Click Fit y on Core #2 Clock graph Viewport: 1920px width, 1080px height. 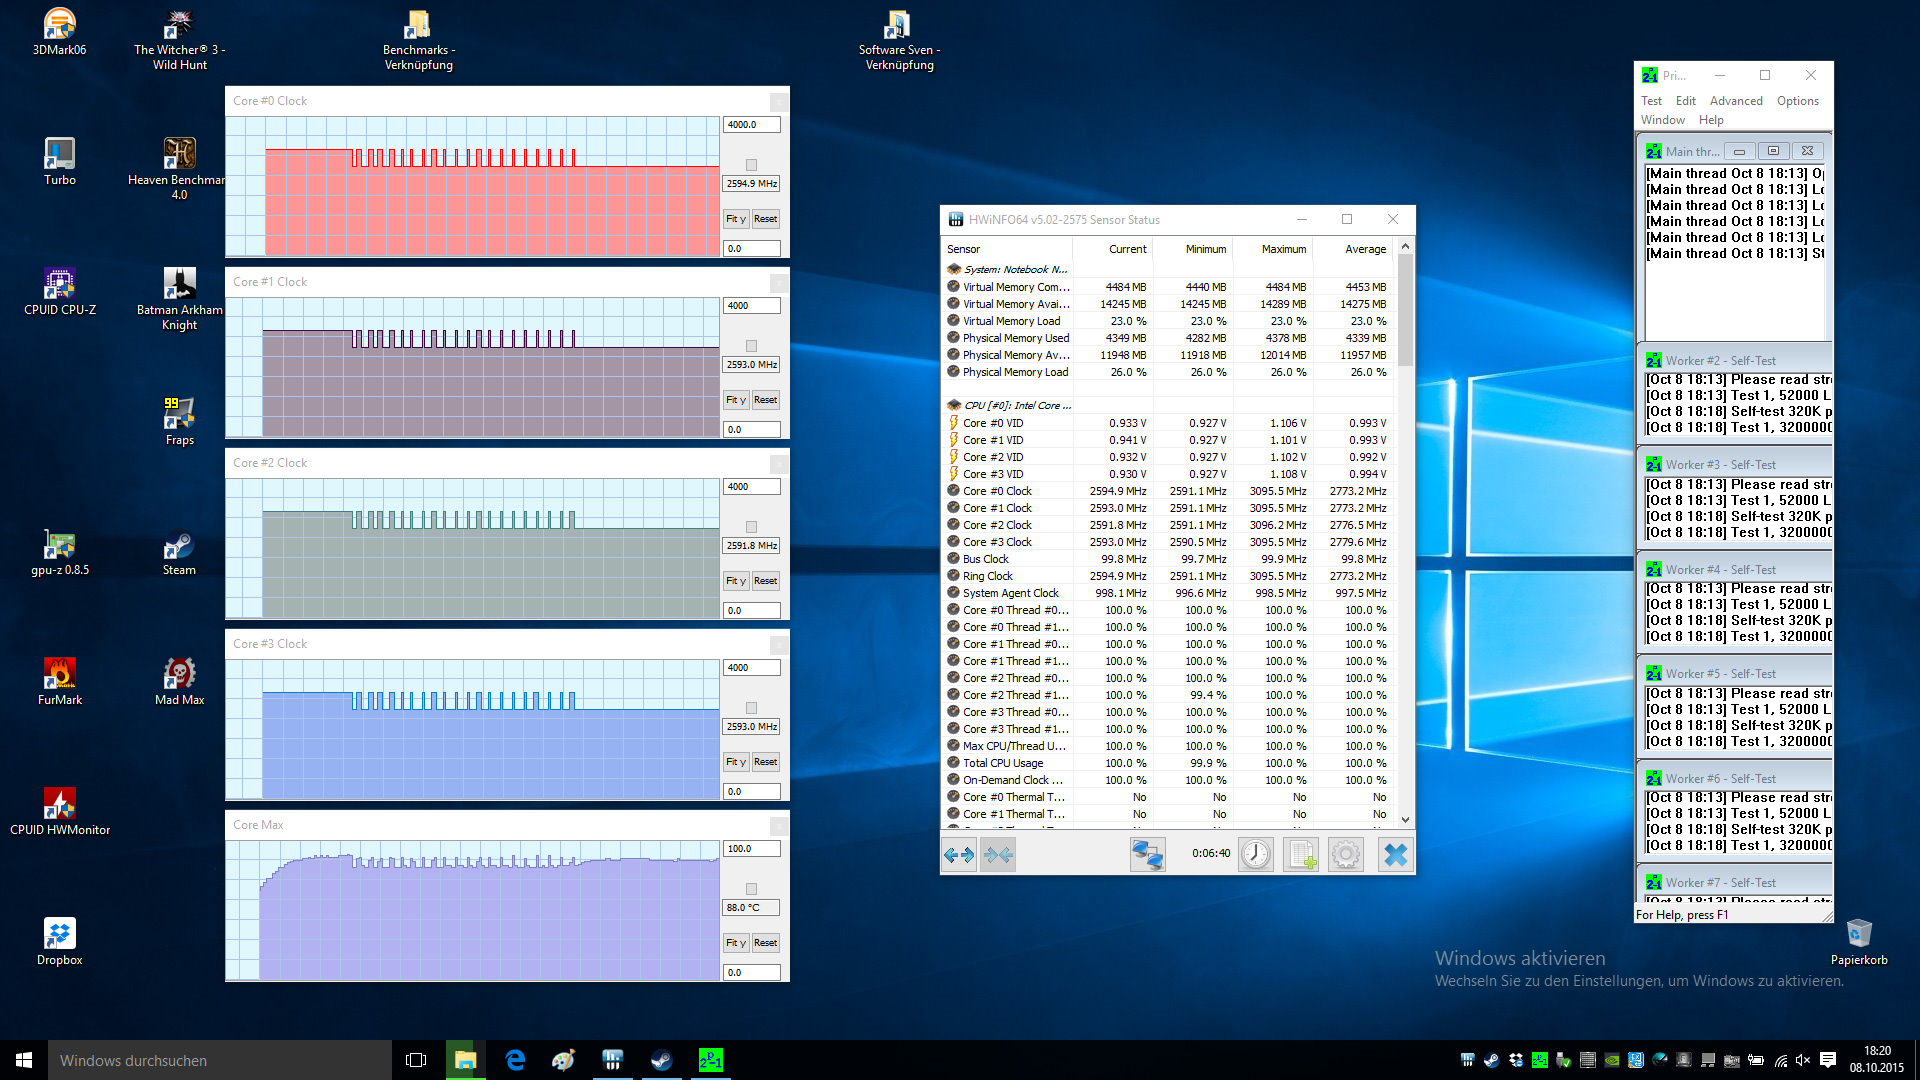tap(736, 581)
